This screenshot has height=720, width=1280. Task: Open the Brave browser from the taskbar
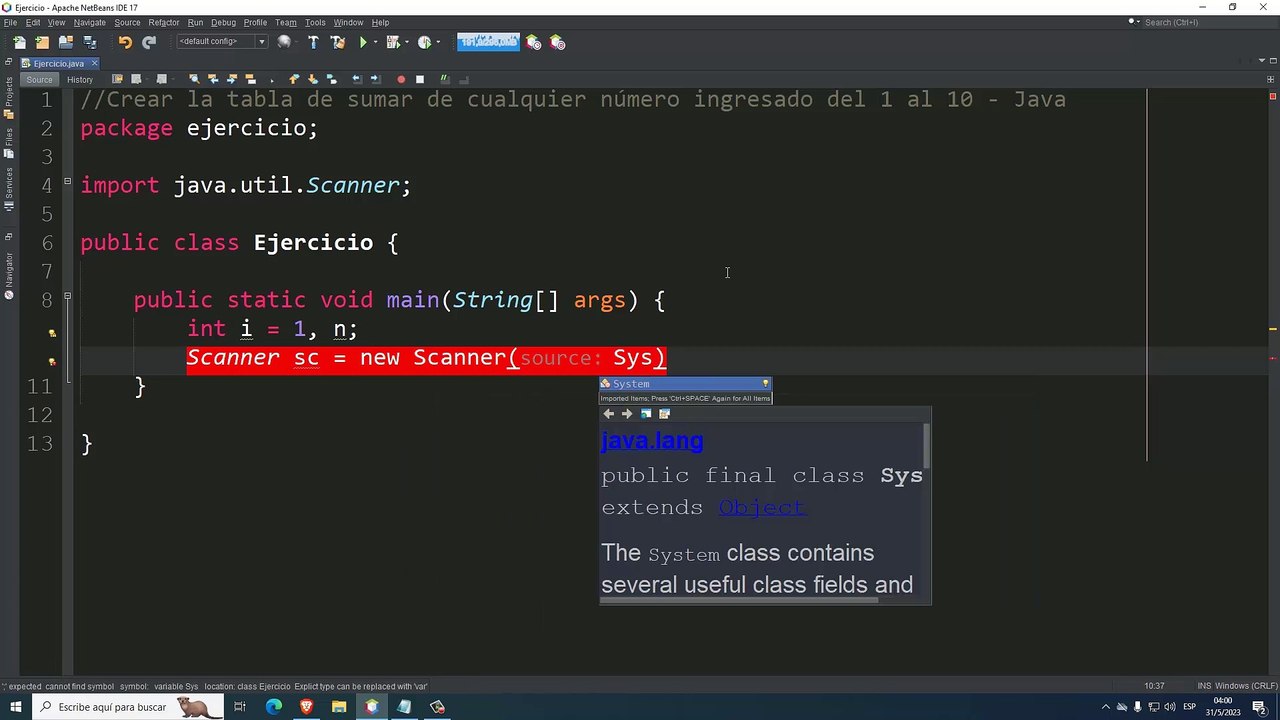tap(306, 707)
